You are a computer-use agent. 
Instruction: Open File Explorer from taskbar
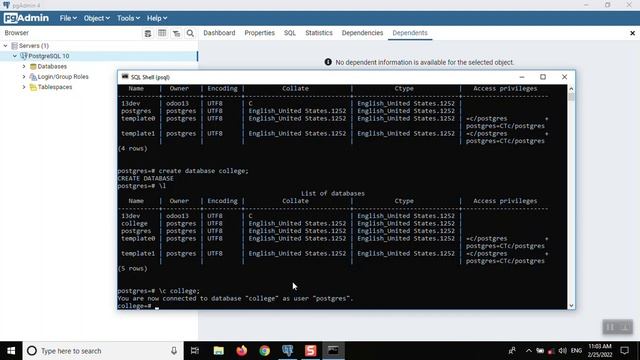[x=219, y=351]
